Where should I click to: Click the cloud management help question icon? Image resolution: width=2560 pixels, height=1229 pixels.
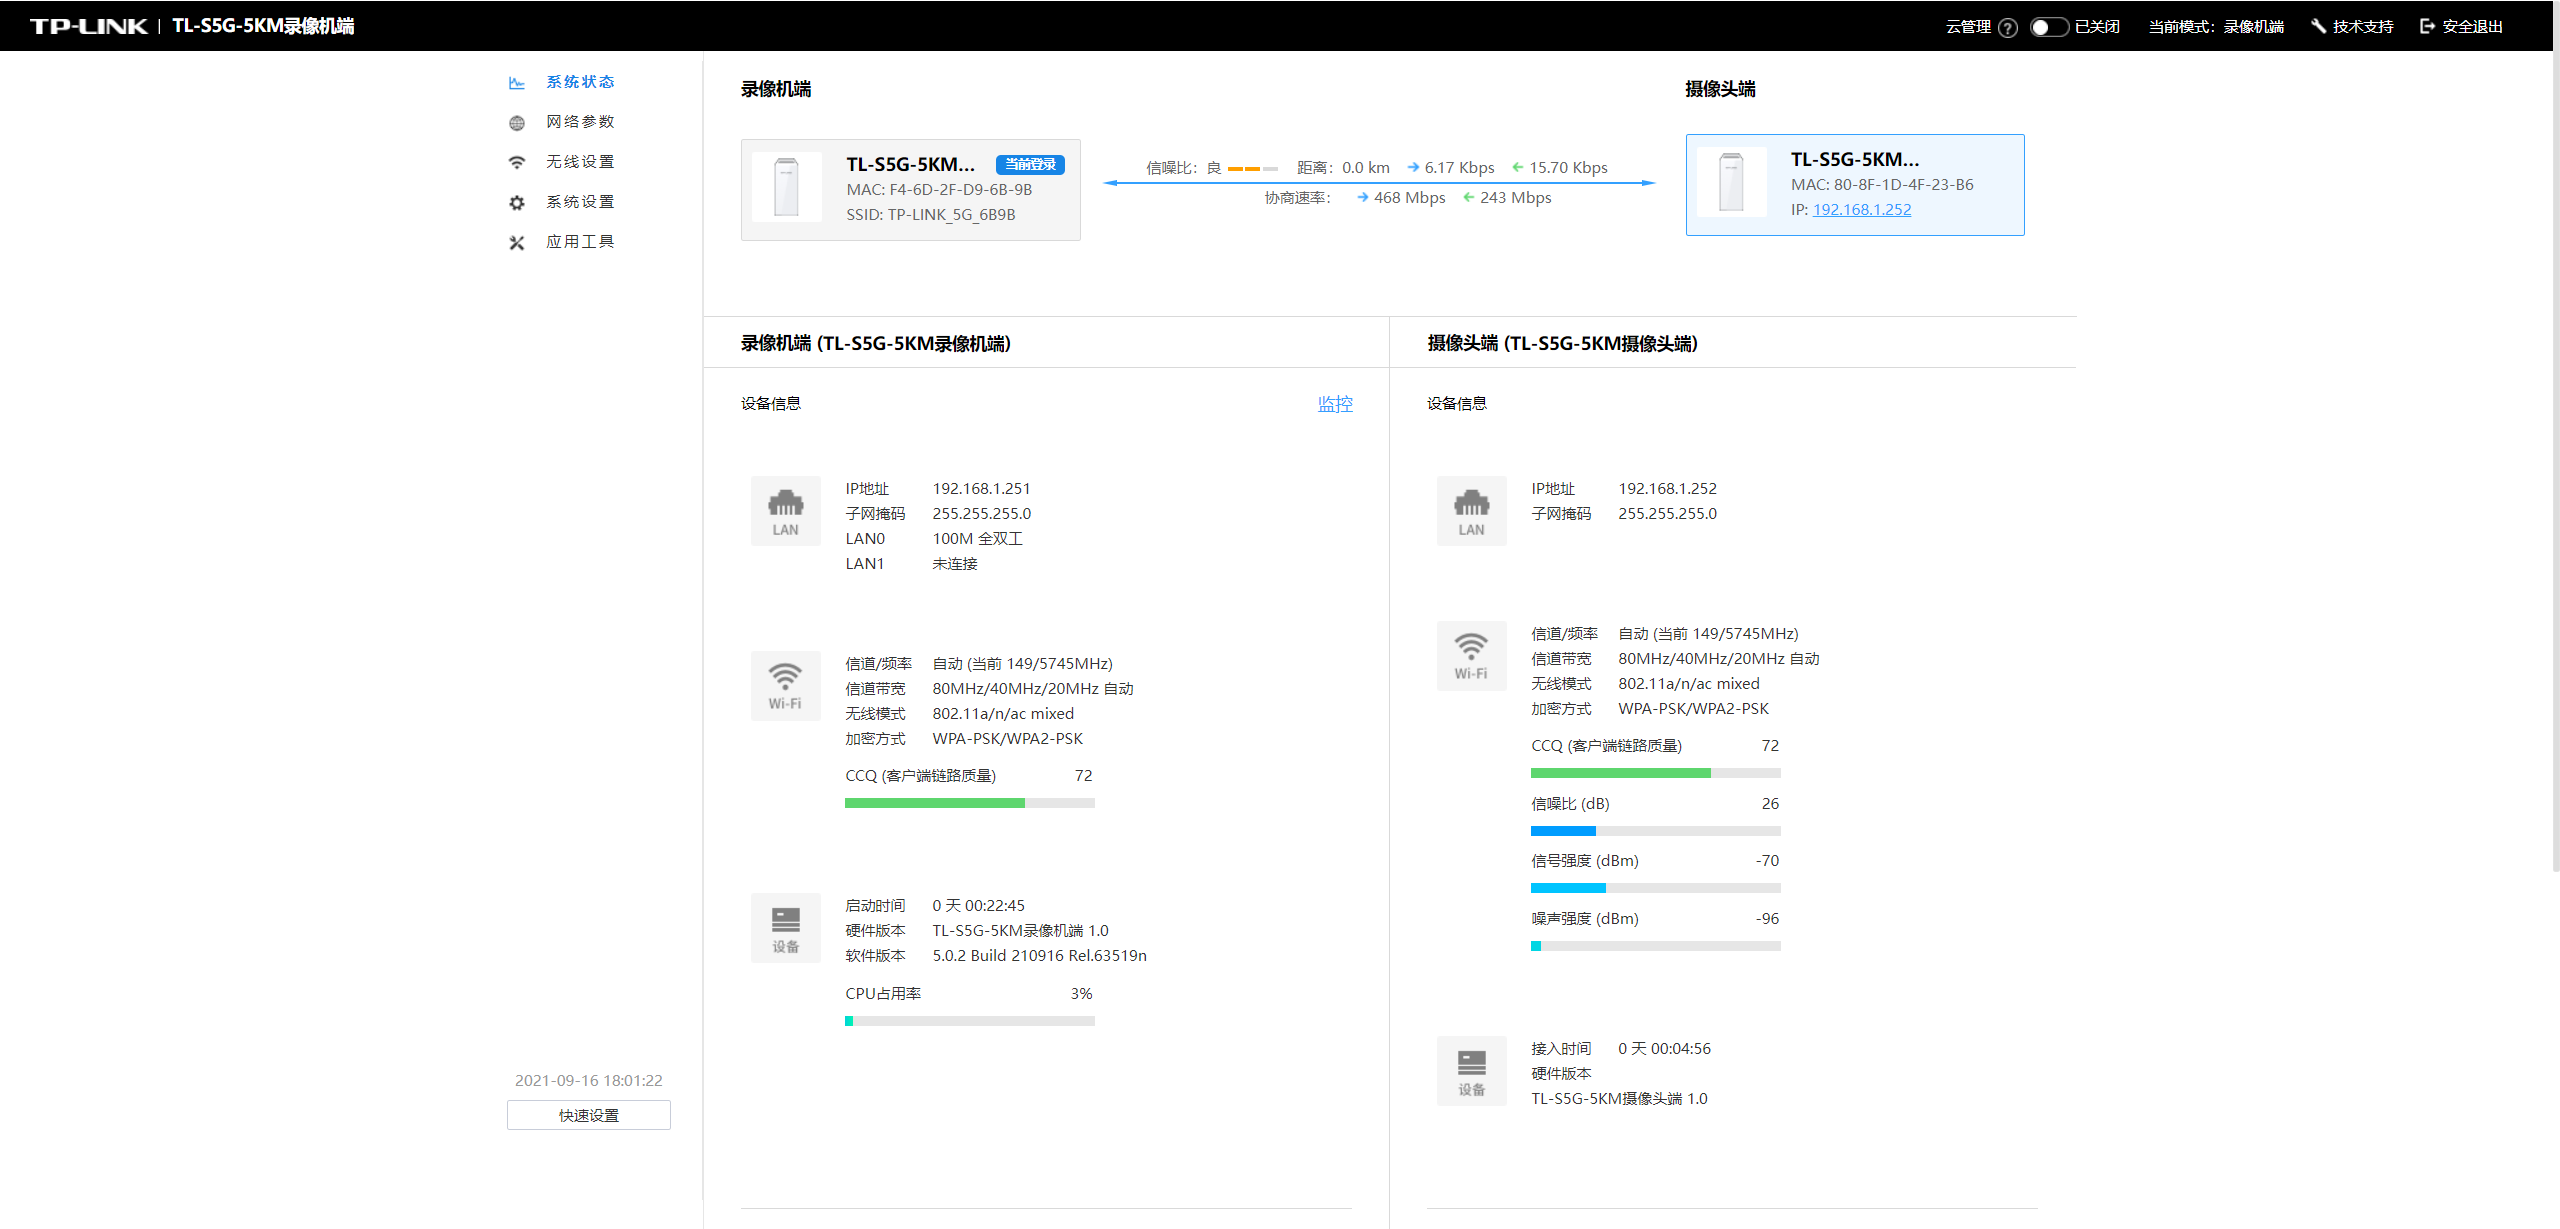2007,27
